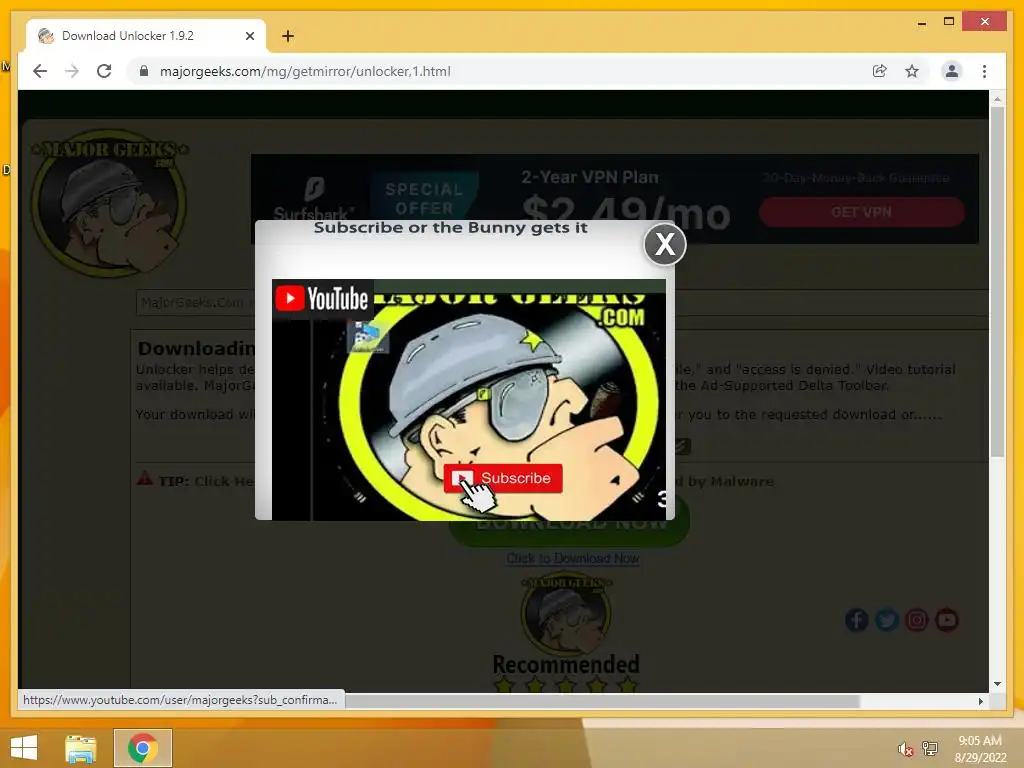Click the Downloading heading text

[196, 348]
